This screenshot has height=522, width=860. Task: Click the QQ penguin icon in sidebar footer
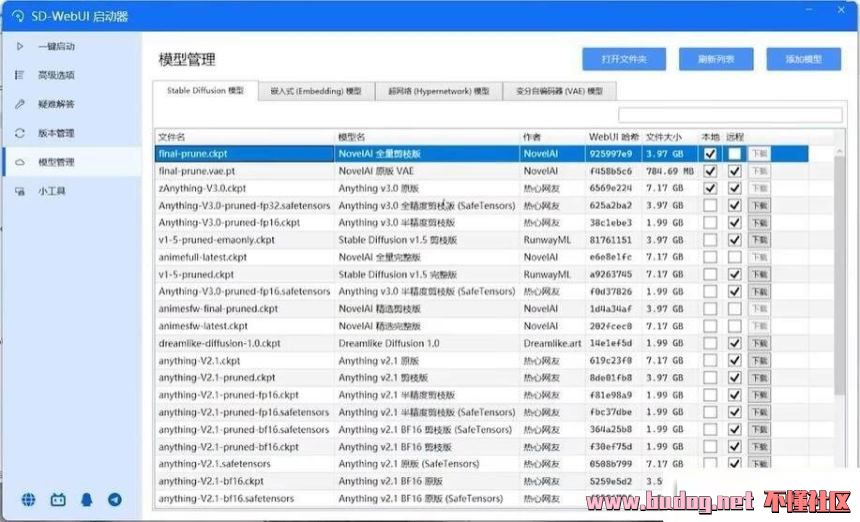click(87, 500)
